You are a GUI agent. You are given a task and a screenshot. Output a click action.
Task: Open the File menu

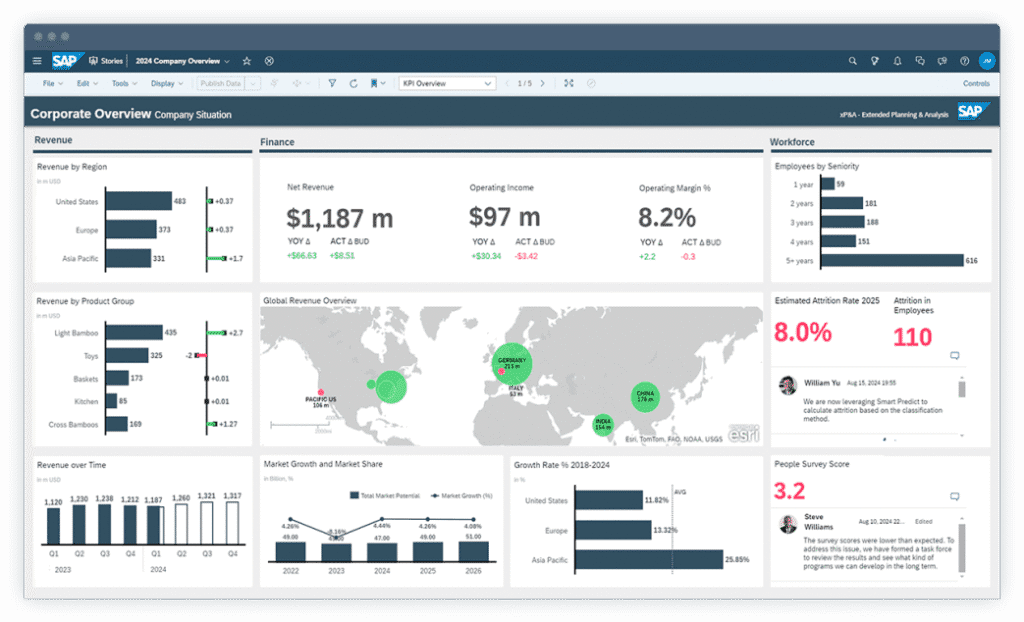[x=52, y=84]
